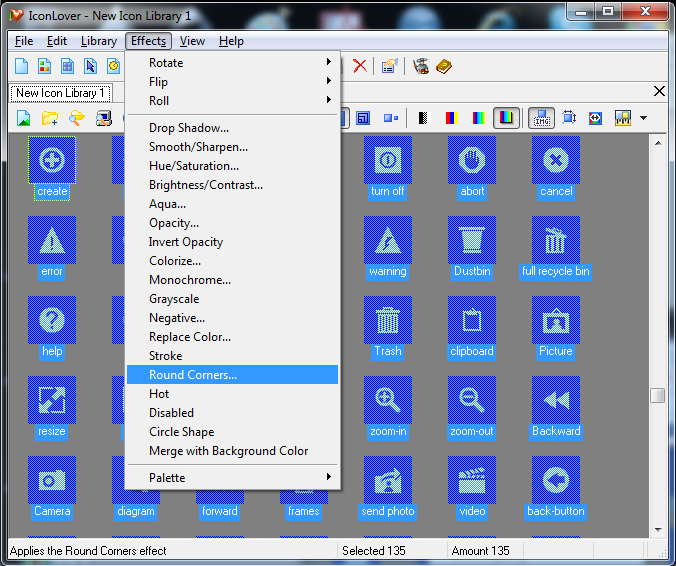Viewport: 676px width, 566px height.
Task: Toggle the true color with shadow filter
Action: (x=506, y=118)
